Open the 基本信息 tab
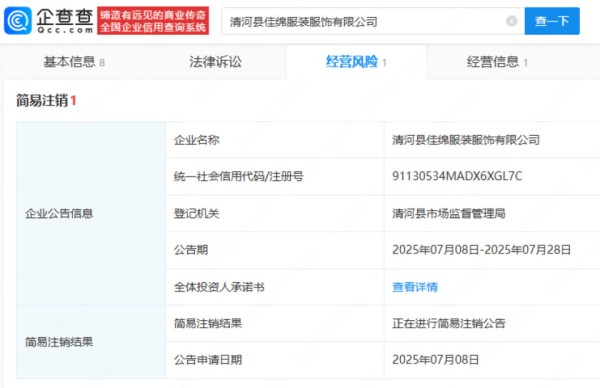This screenshot has width=600, height=388. pyautogui.click(x=74, y=62)
